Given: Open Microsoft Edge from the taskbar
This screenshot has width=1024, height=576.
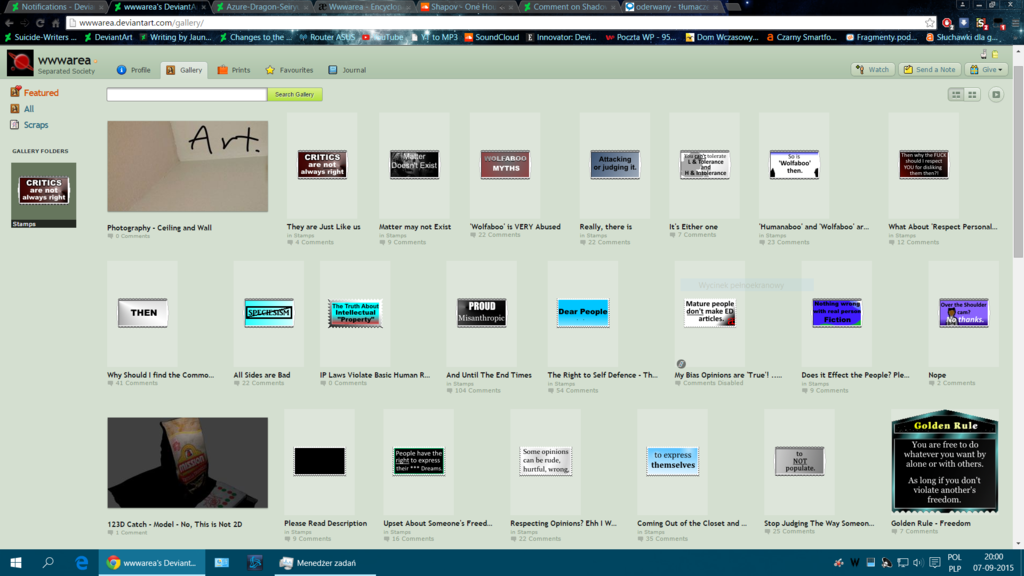Looking at the screenshot, I should tap(82, 563).
